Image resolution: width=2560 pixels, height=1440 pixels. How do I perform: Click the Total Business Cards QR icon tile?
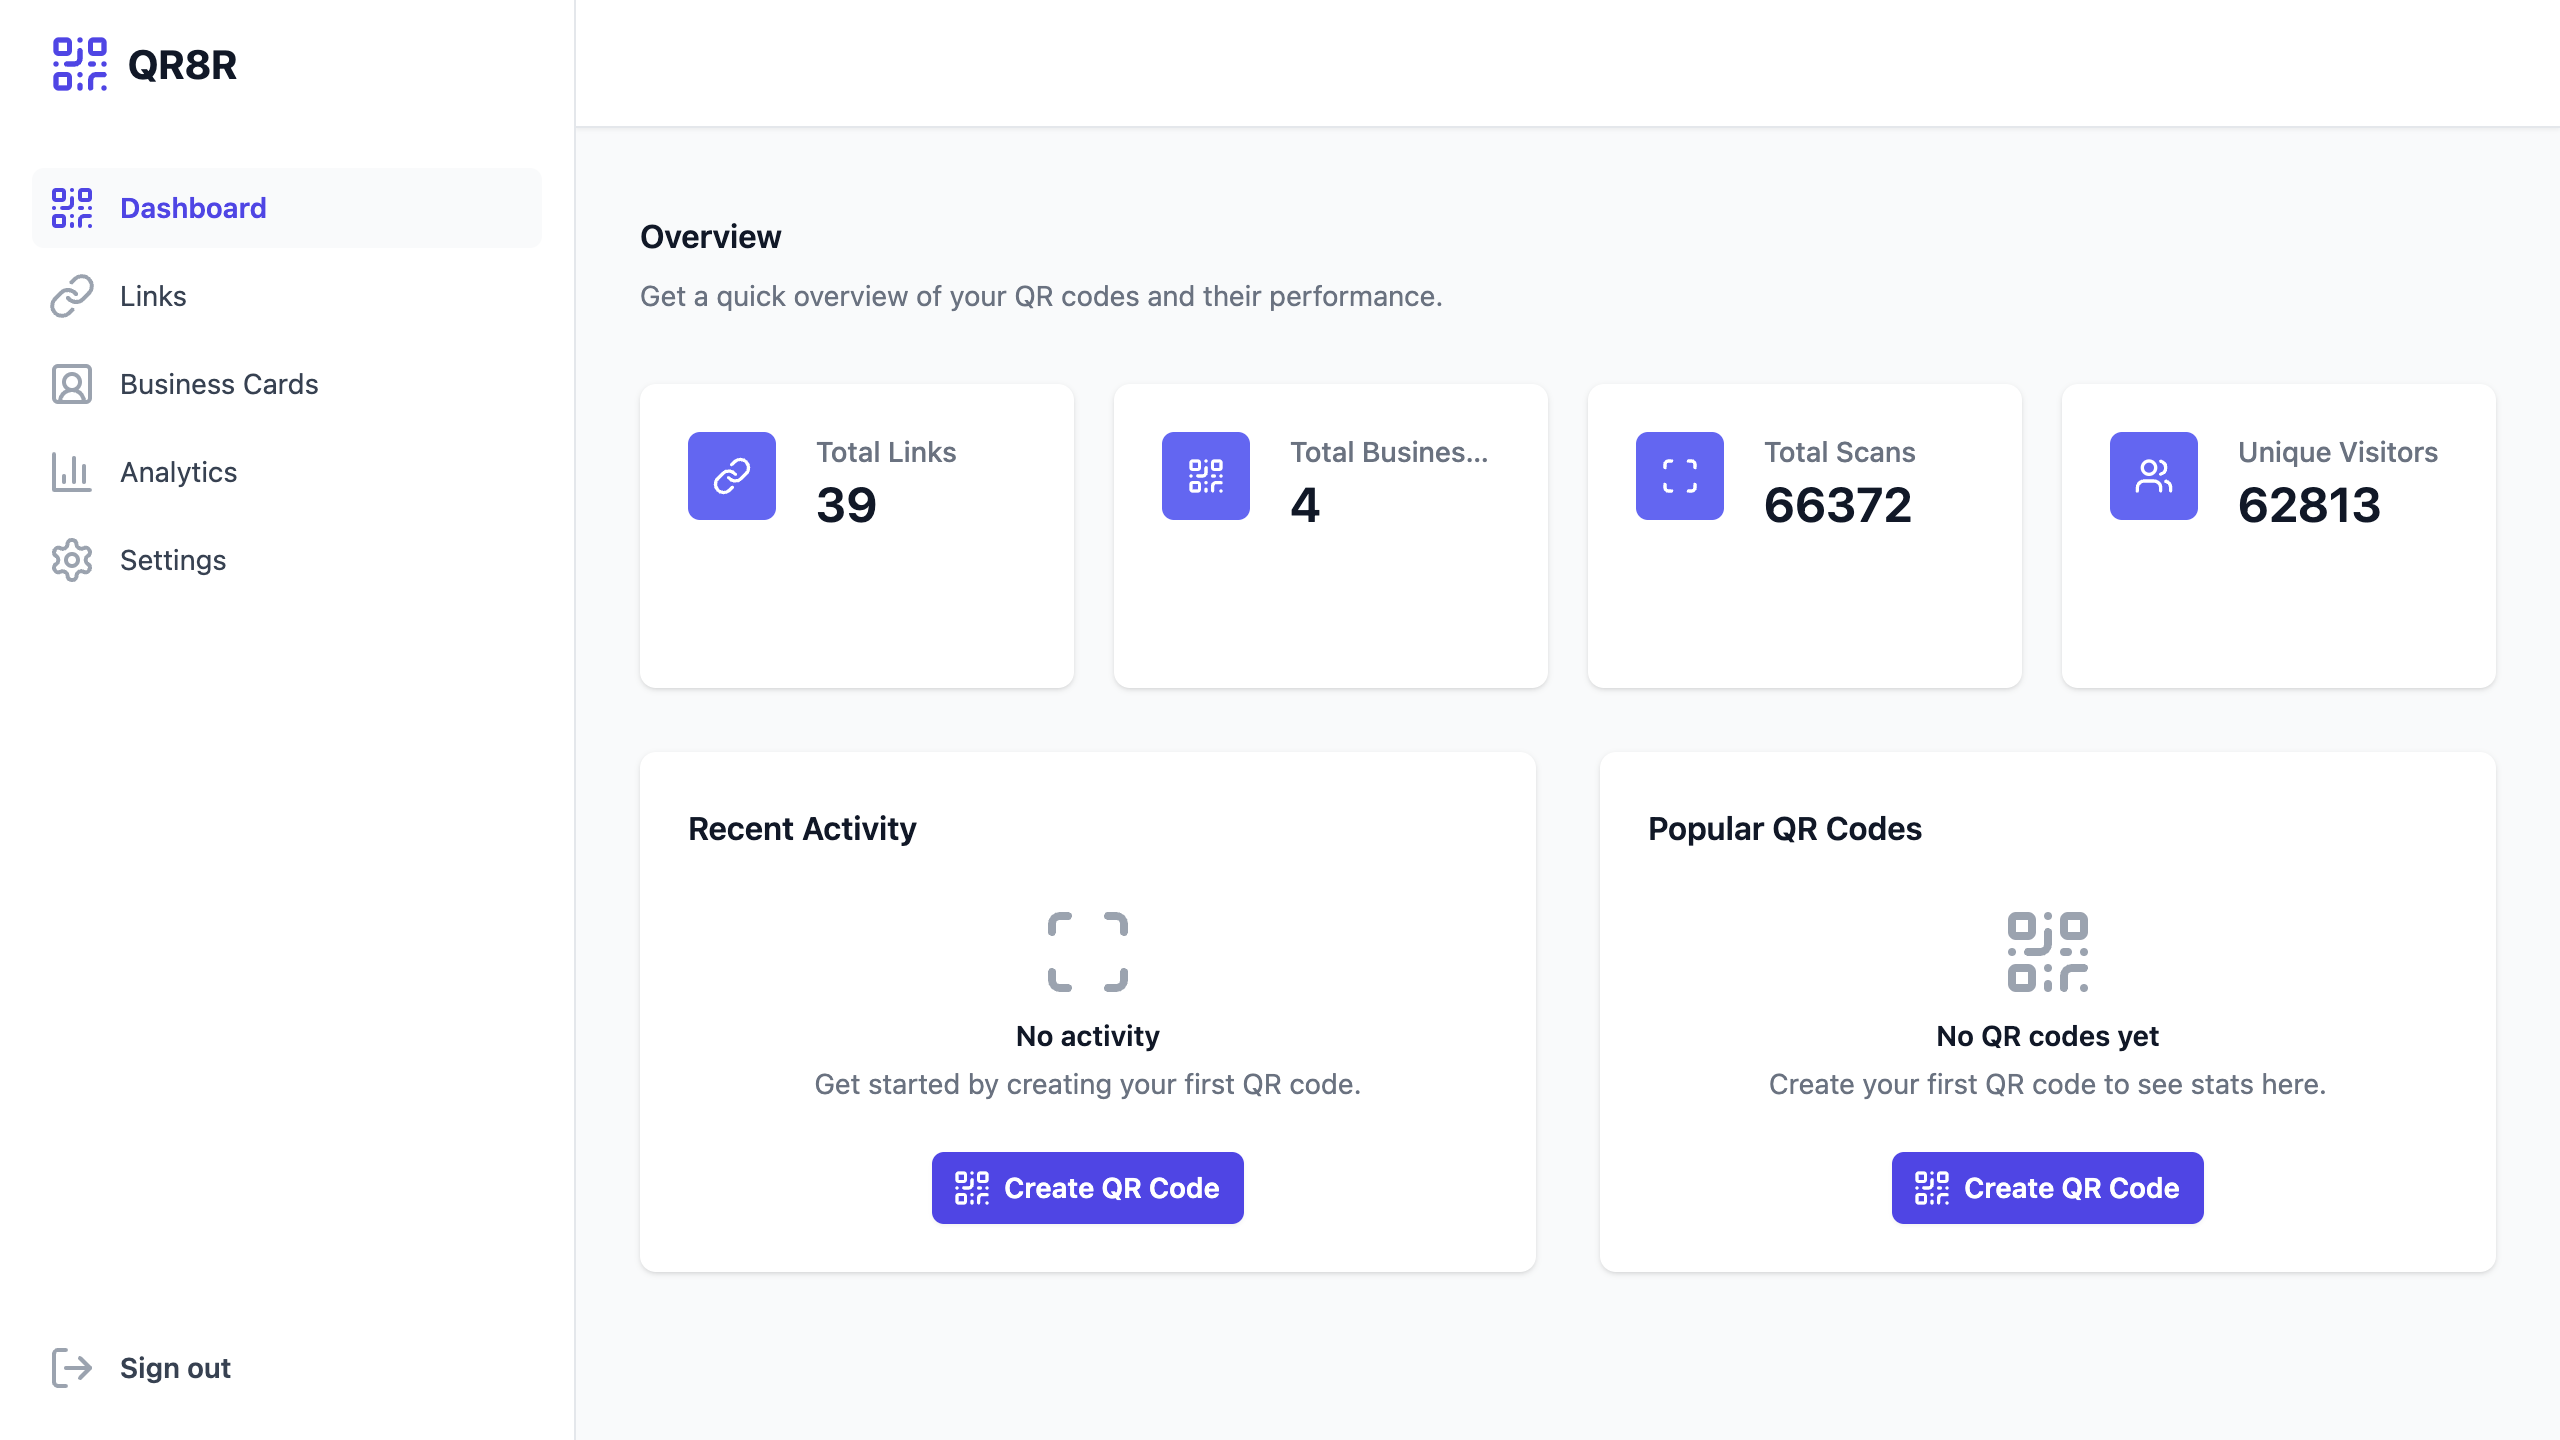pos(1206,476)
